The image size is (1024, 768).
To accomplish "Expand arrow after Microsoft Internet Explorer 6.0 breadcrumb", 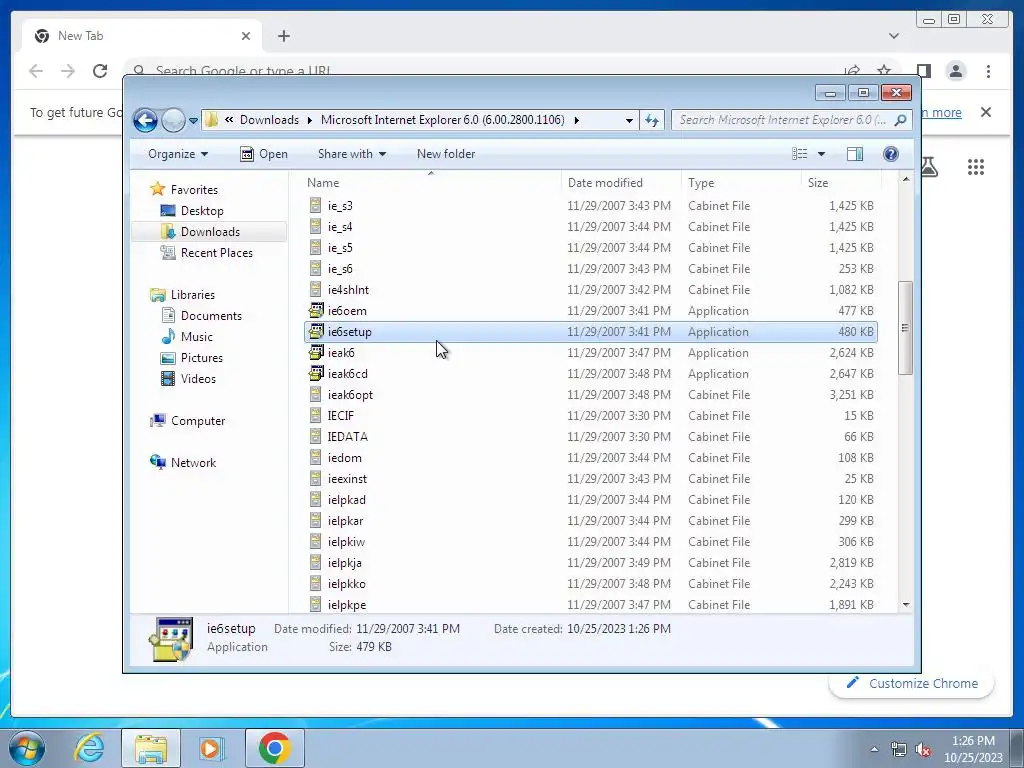I will click(x=577, y=120).
